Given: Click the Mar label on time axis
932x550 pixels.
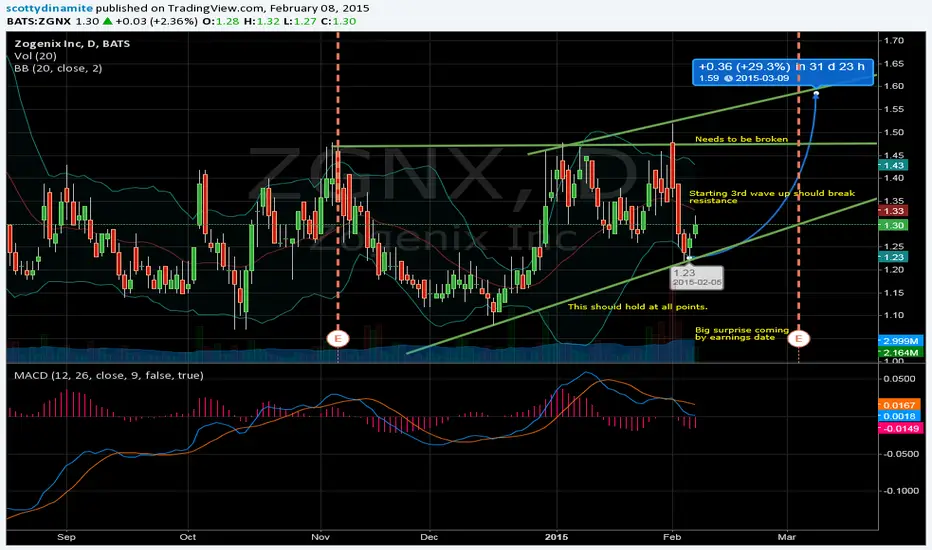Looking at the screenshot, I should (x=787, y=537).
